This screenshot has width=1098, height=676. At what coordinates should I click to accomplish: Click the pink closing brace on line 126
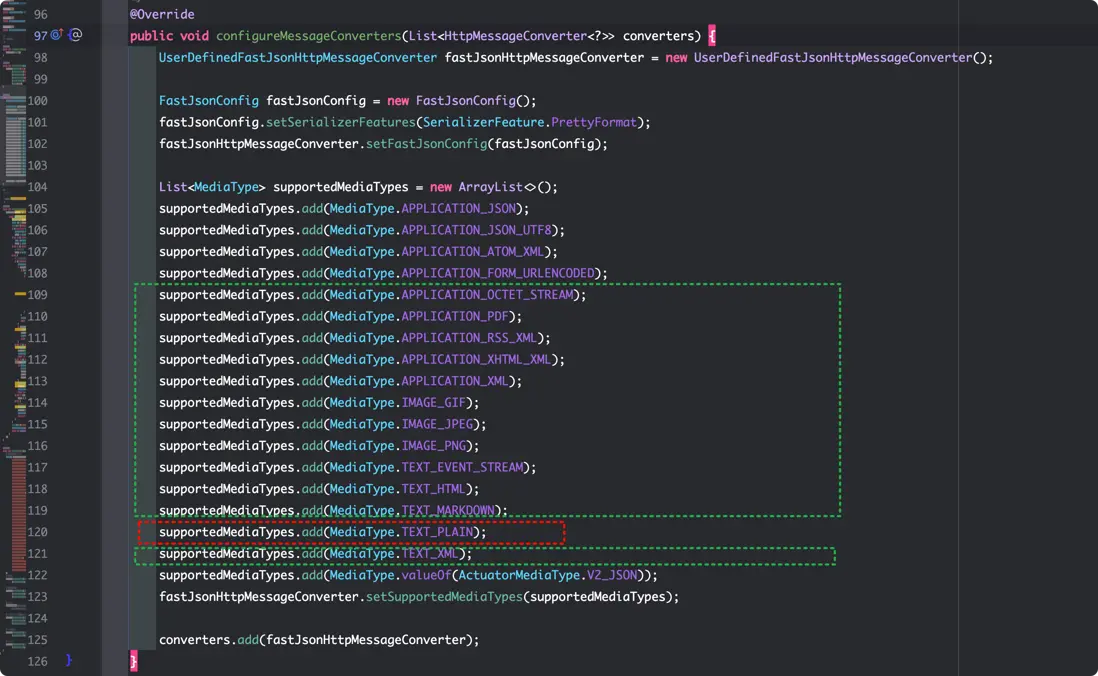(134, 661)
